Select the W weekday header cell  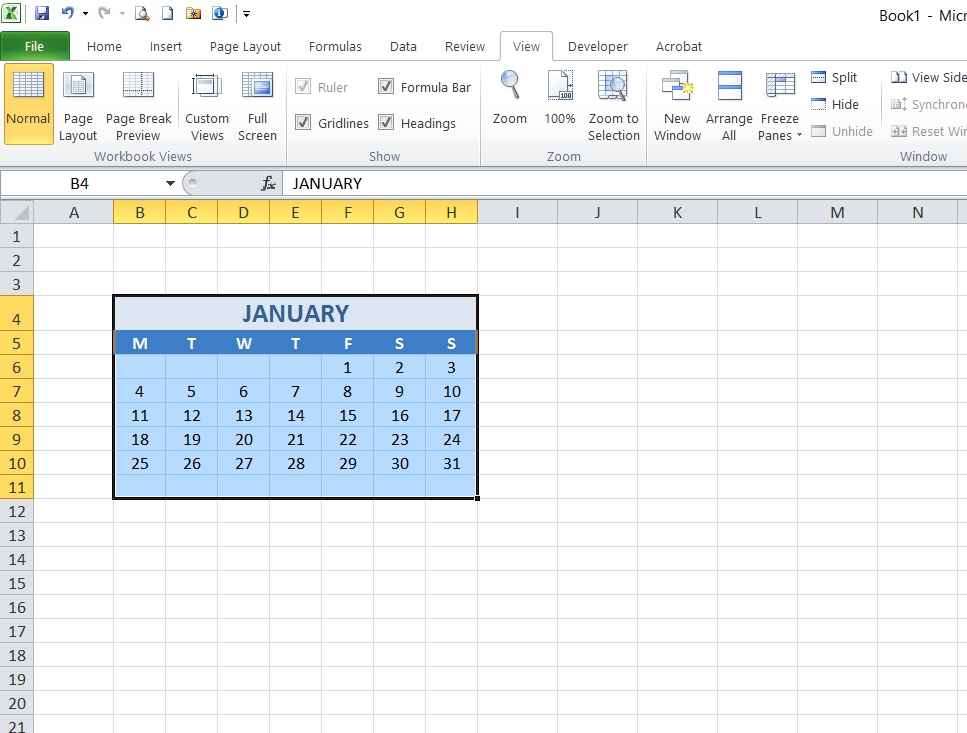point(244,343)
